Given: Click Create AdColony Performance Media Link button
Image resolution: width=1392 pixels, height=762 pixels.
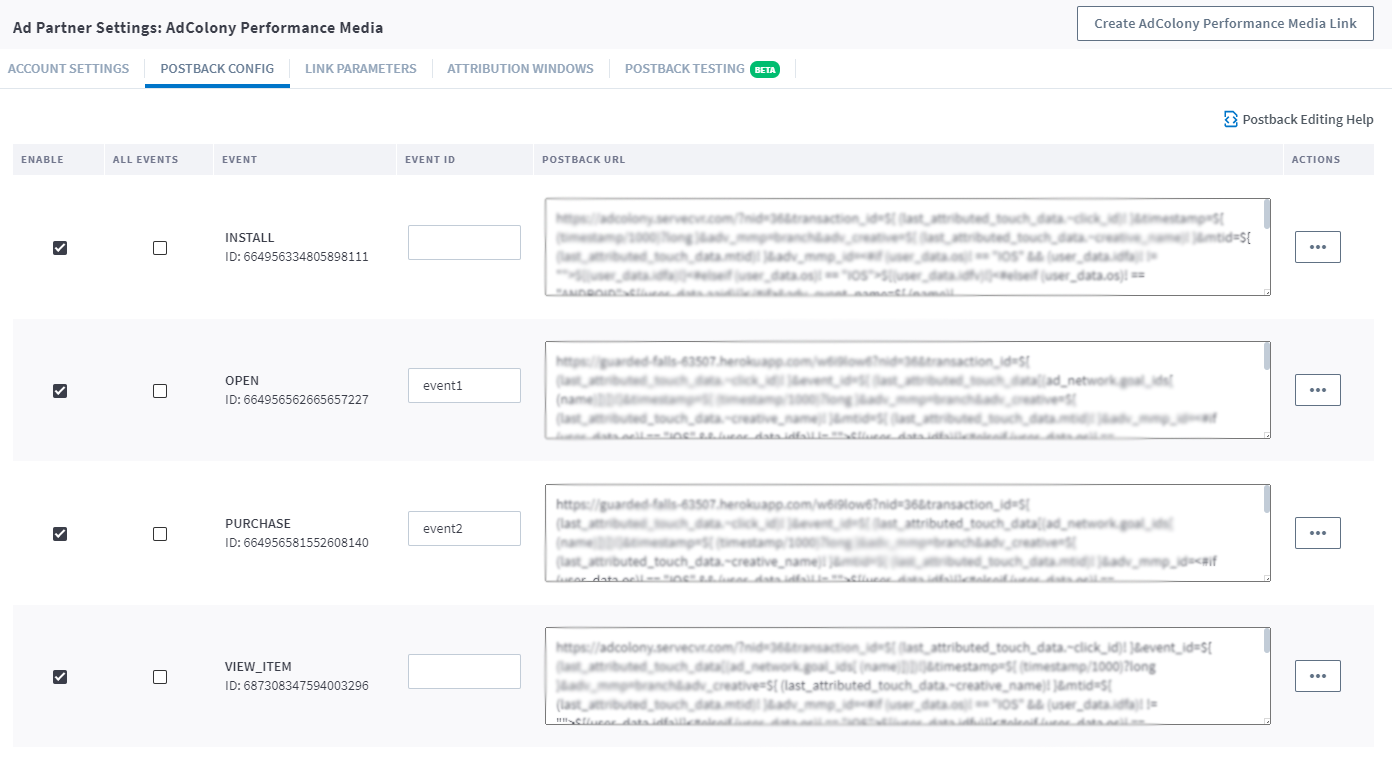Looking at the screenshot, I should tap(1225, 24).
